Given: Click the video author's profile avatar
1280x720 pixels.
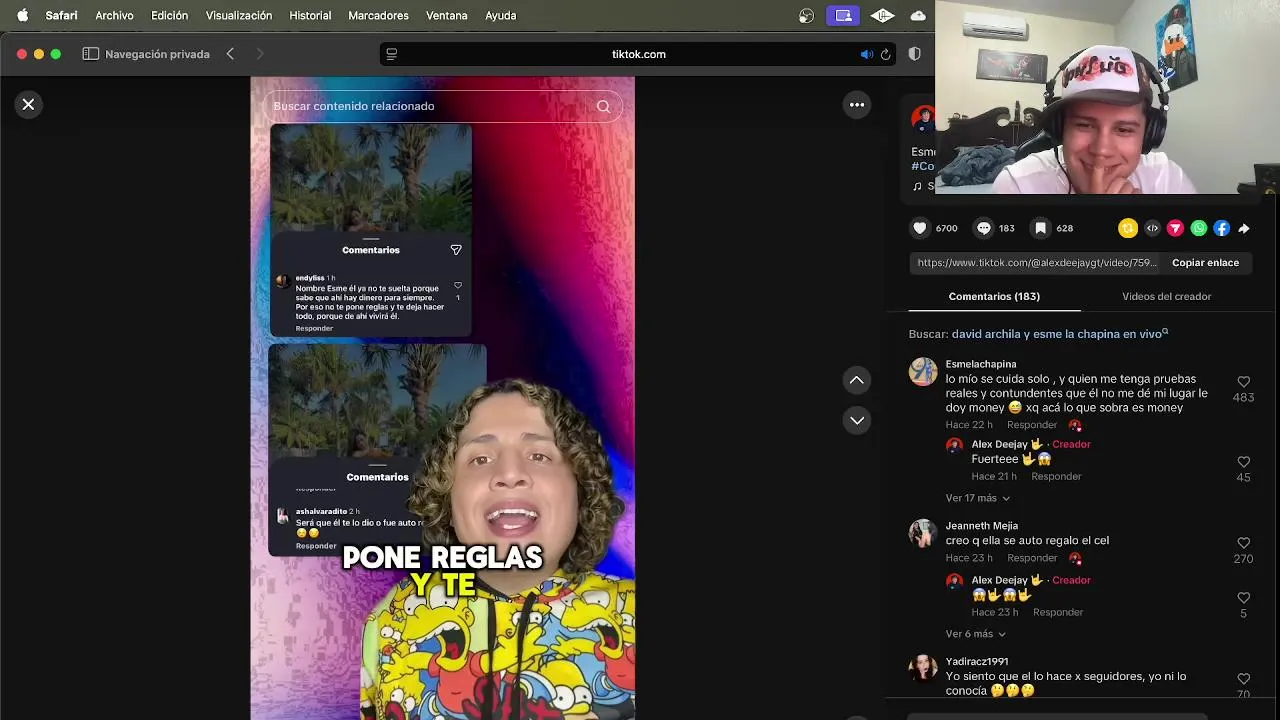Looking at the screenshot, I should click(x=922, y=118).
